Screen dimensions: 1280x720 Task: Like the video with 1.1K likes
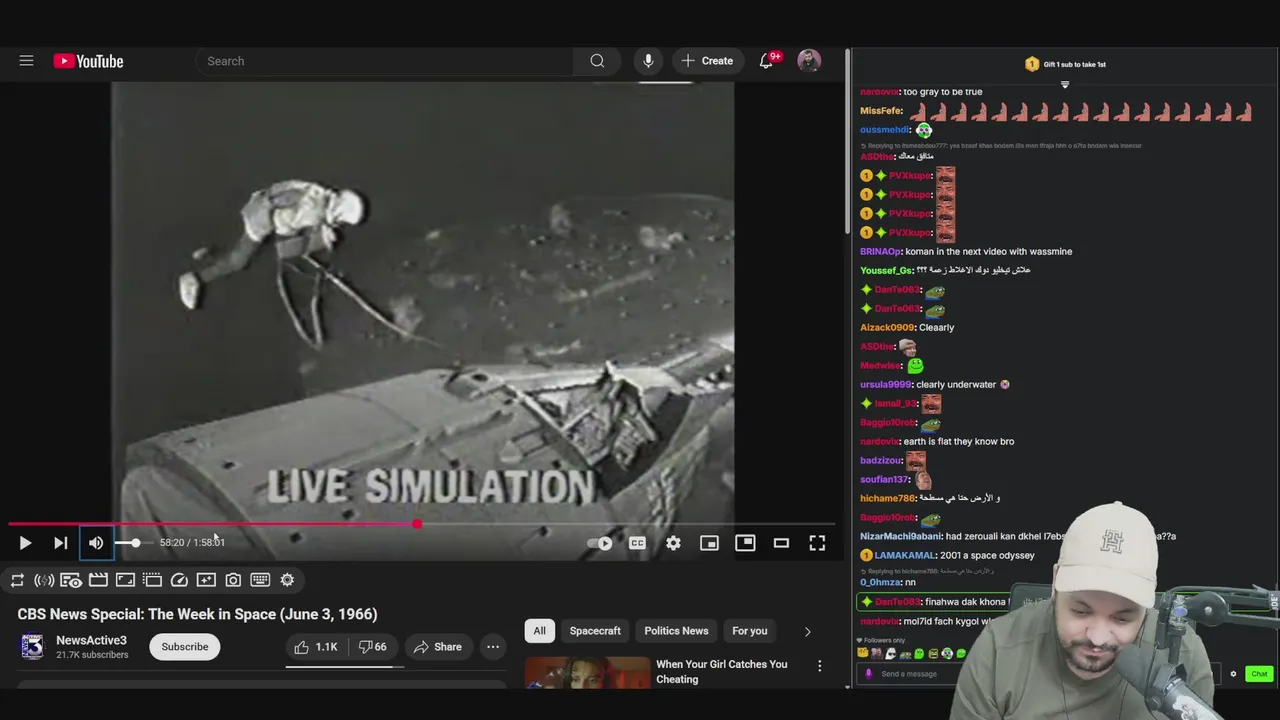(x=316, y=647)
